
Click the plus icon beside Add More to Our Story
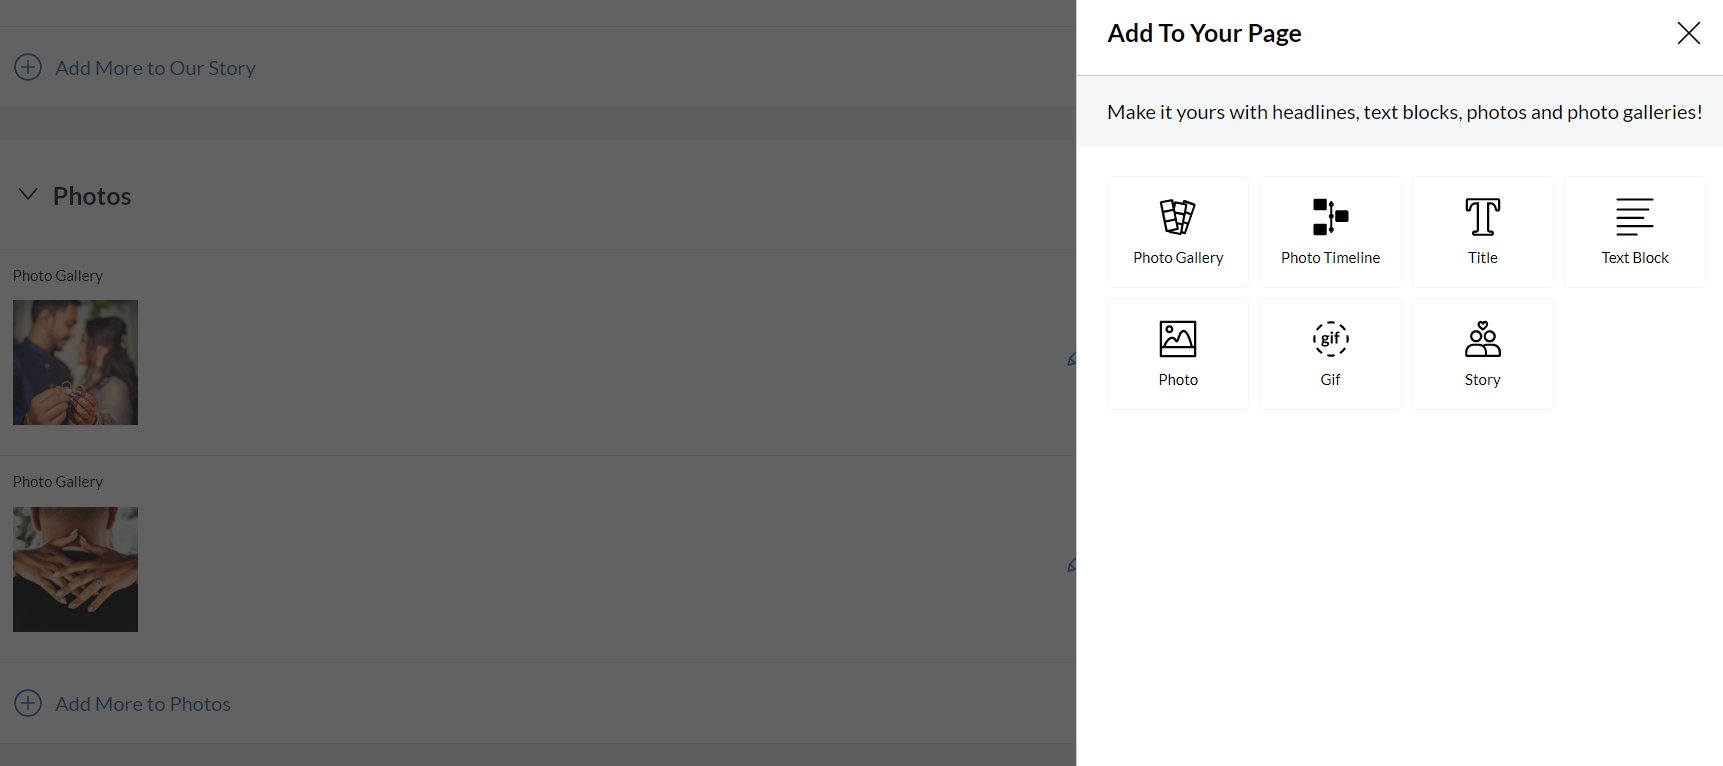point(28,67)
